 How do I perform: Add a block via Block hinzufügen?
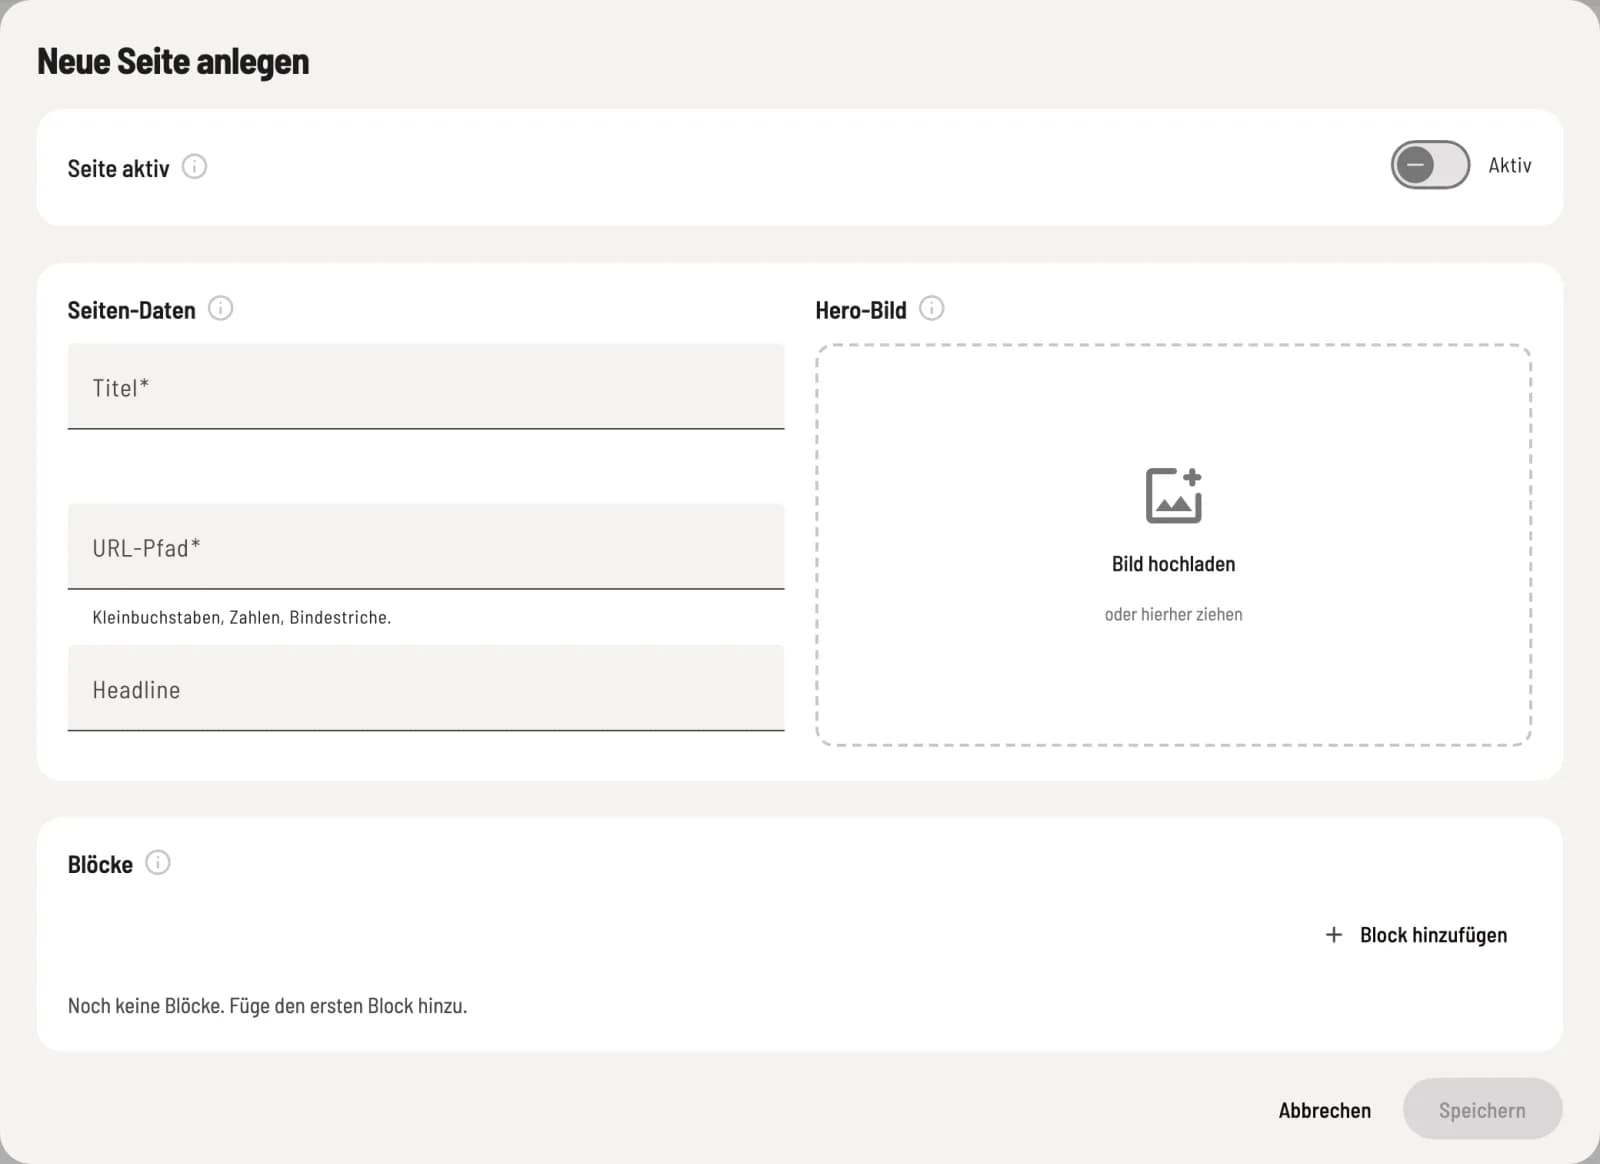[1415, 935]
